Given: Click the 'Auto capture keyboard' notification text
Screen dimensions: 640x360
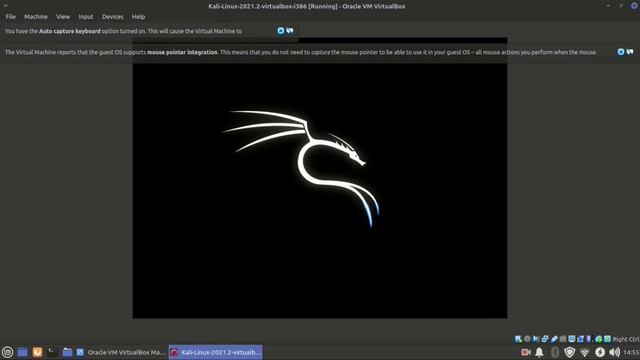Looking at the screenshot, I should [x=70, y=31].
